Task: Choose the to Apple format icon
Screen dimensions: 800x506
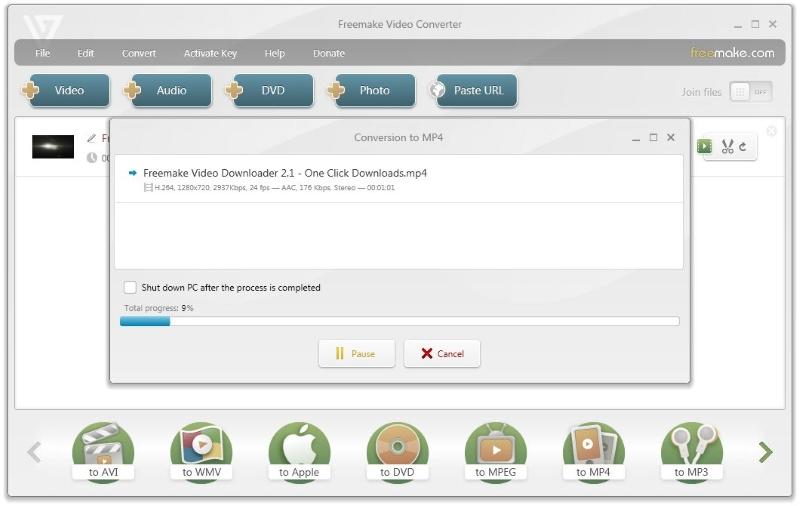Action: coord(299,451)
